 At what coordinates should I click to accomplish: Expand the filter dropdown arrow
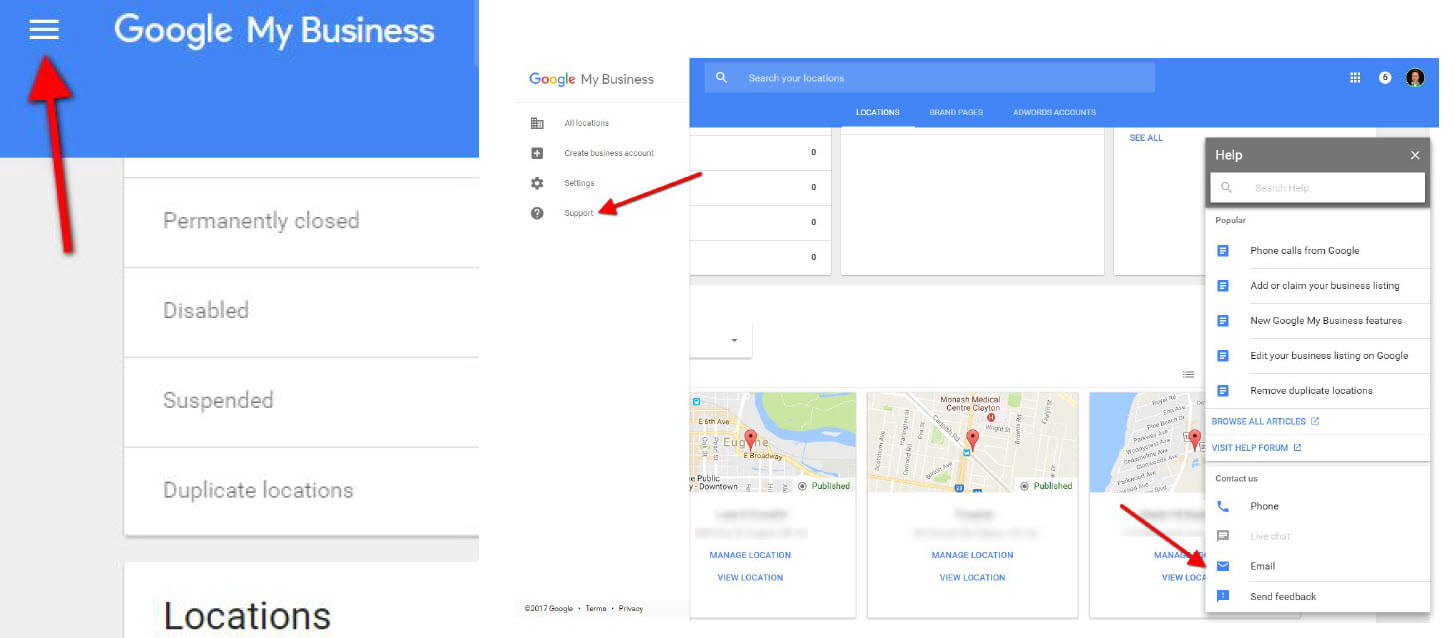pos(734,341)
